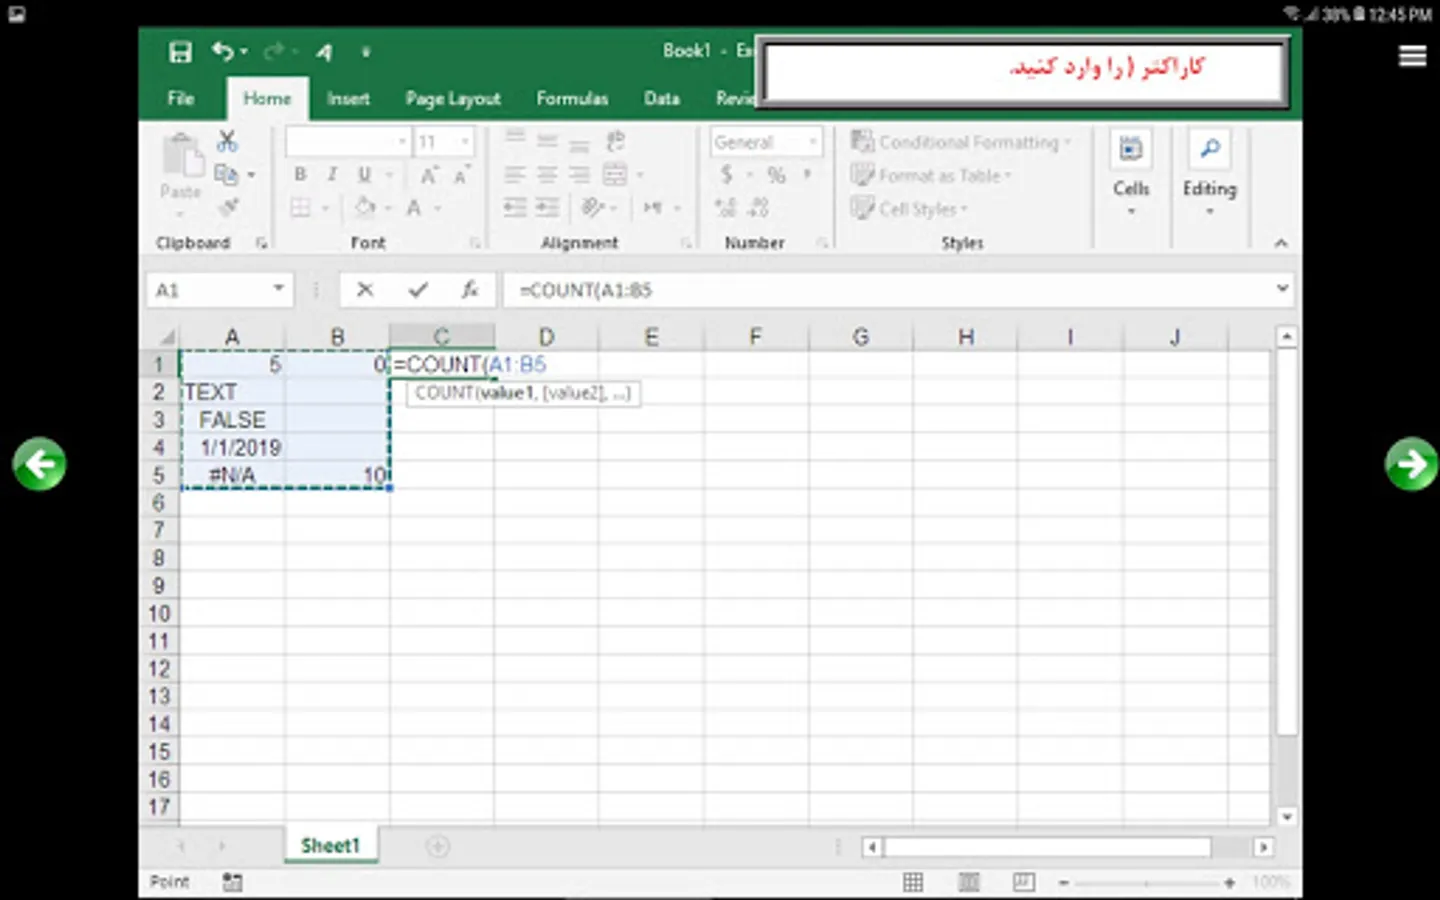Align text right in cell
The width and height of the screenshot is (1440, 900).
coord(579,175)
